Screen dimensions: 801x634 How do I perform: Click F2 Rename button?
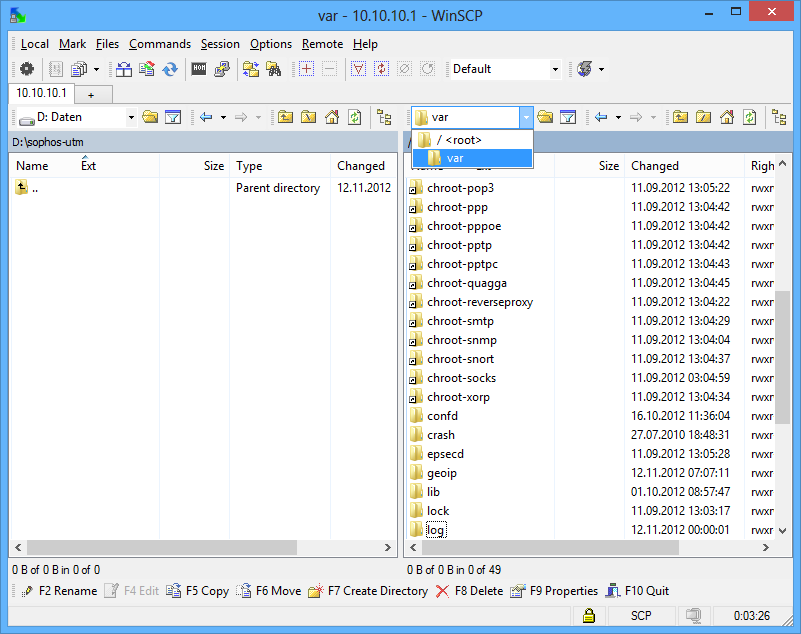click(x=59, y=591)
